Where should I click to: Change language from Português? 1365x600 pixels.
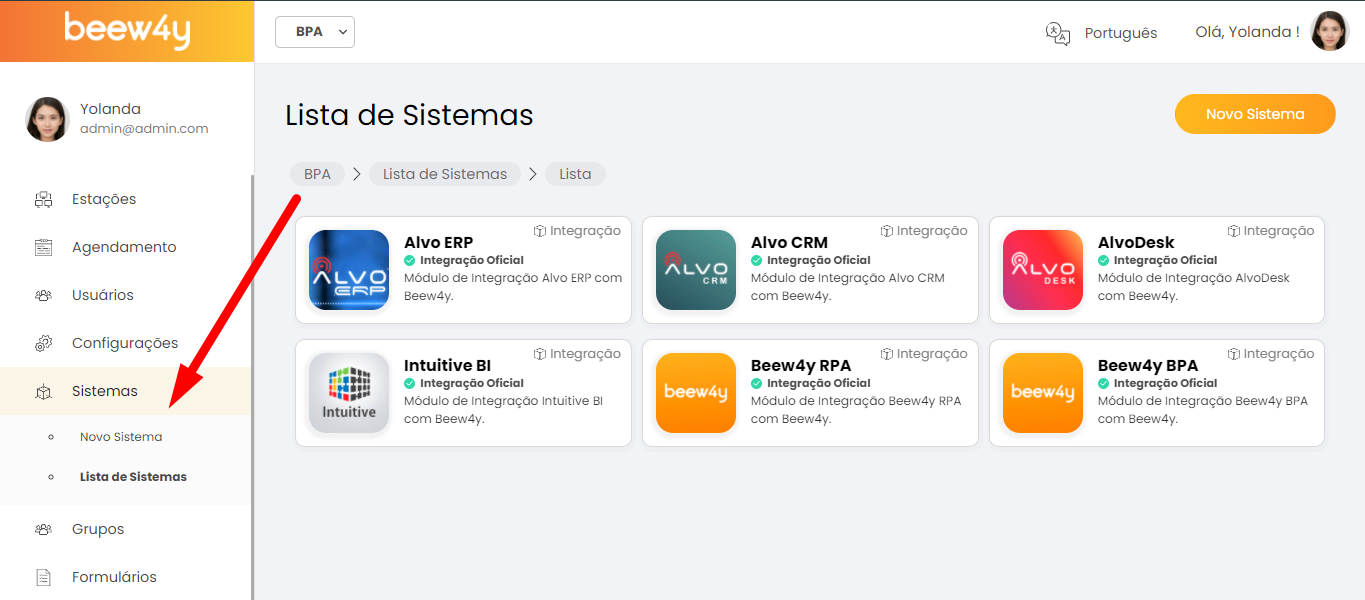[x=1121, y=33]
